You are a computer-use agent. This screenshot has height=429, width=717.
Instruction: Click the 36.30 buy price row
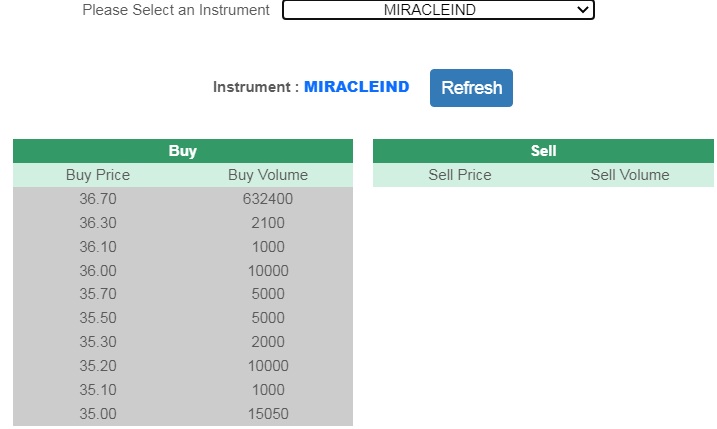pos(98,223)
